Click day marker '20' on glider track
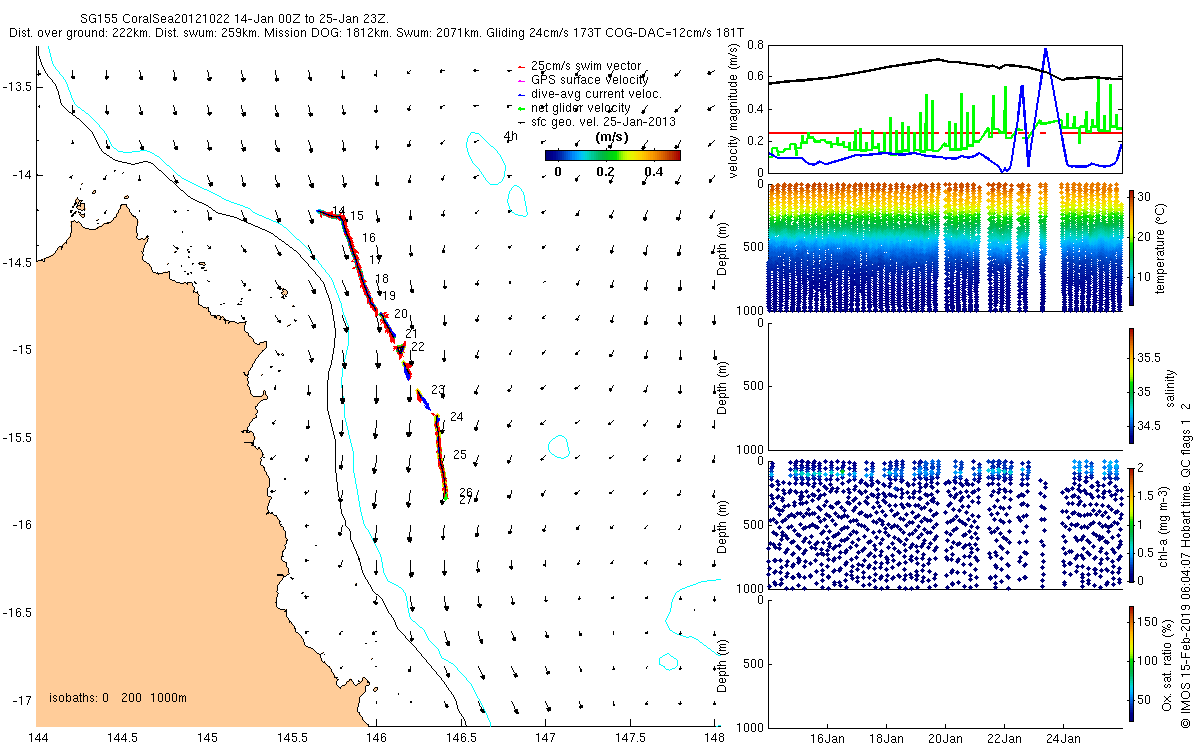 pos(401,314)
